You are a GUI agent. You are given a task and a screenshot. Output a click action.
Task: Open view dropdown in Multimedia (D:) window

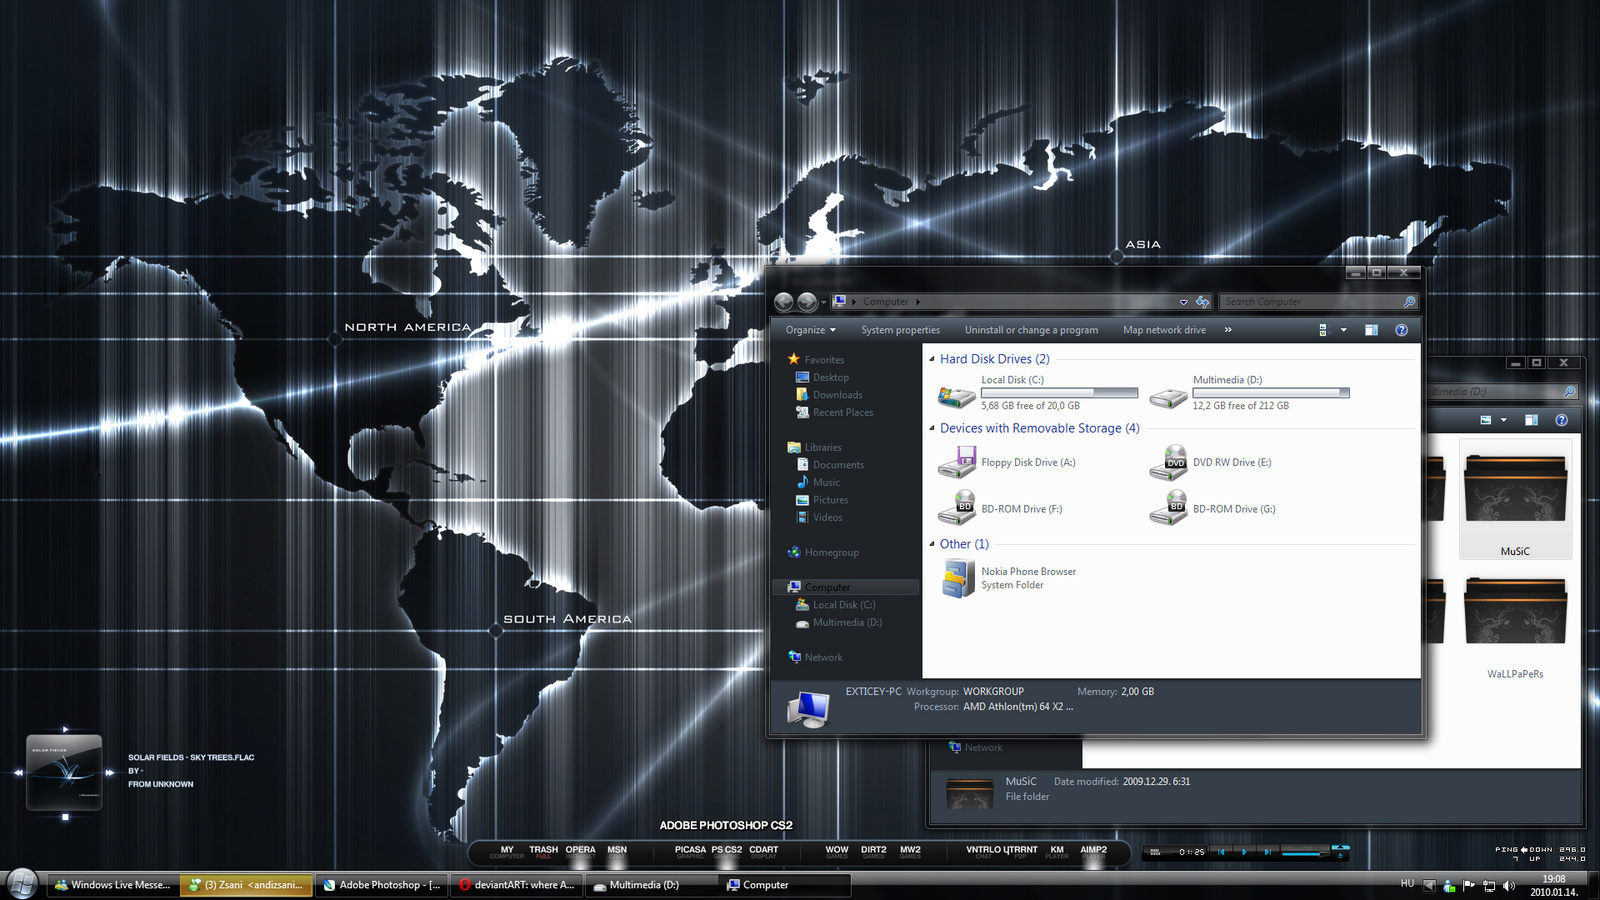tap(1504, 420)
